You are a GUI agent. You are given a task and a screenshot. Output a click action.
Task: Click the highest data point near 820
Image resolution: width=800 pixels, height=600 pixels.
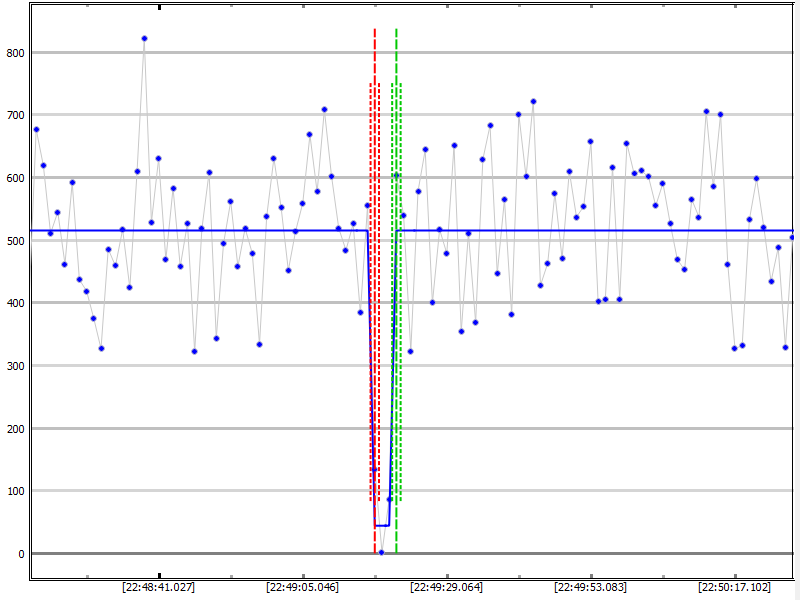[144, 39]
